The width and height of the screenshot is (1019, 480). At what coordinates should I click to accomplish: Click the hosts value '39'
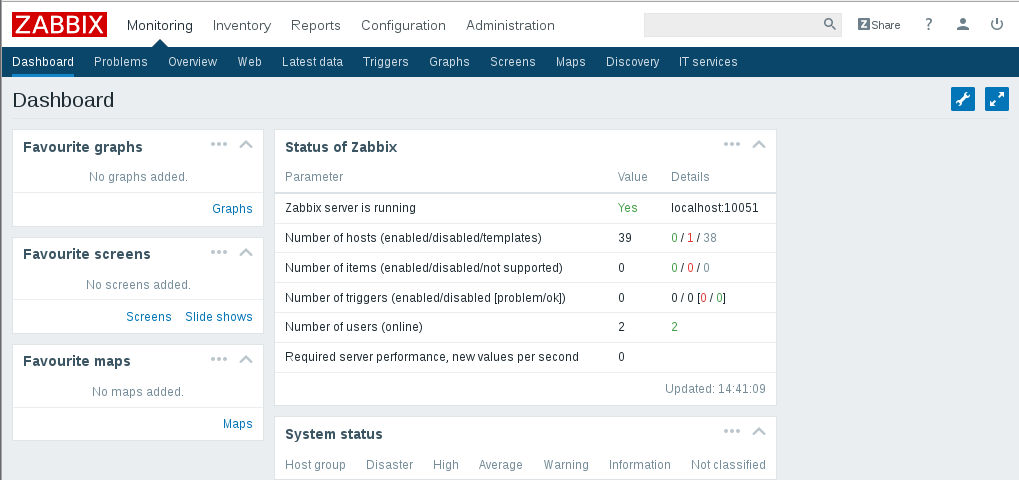click(625, 238)
